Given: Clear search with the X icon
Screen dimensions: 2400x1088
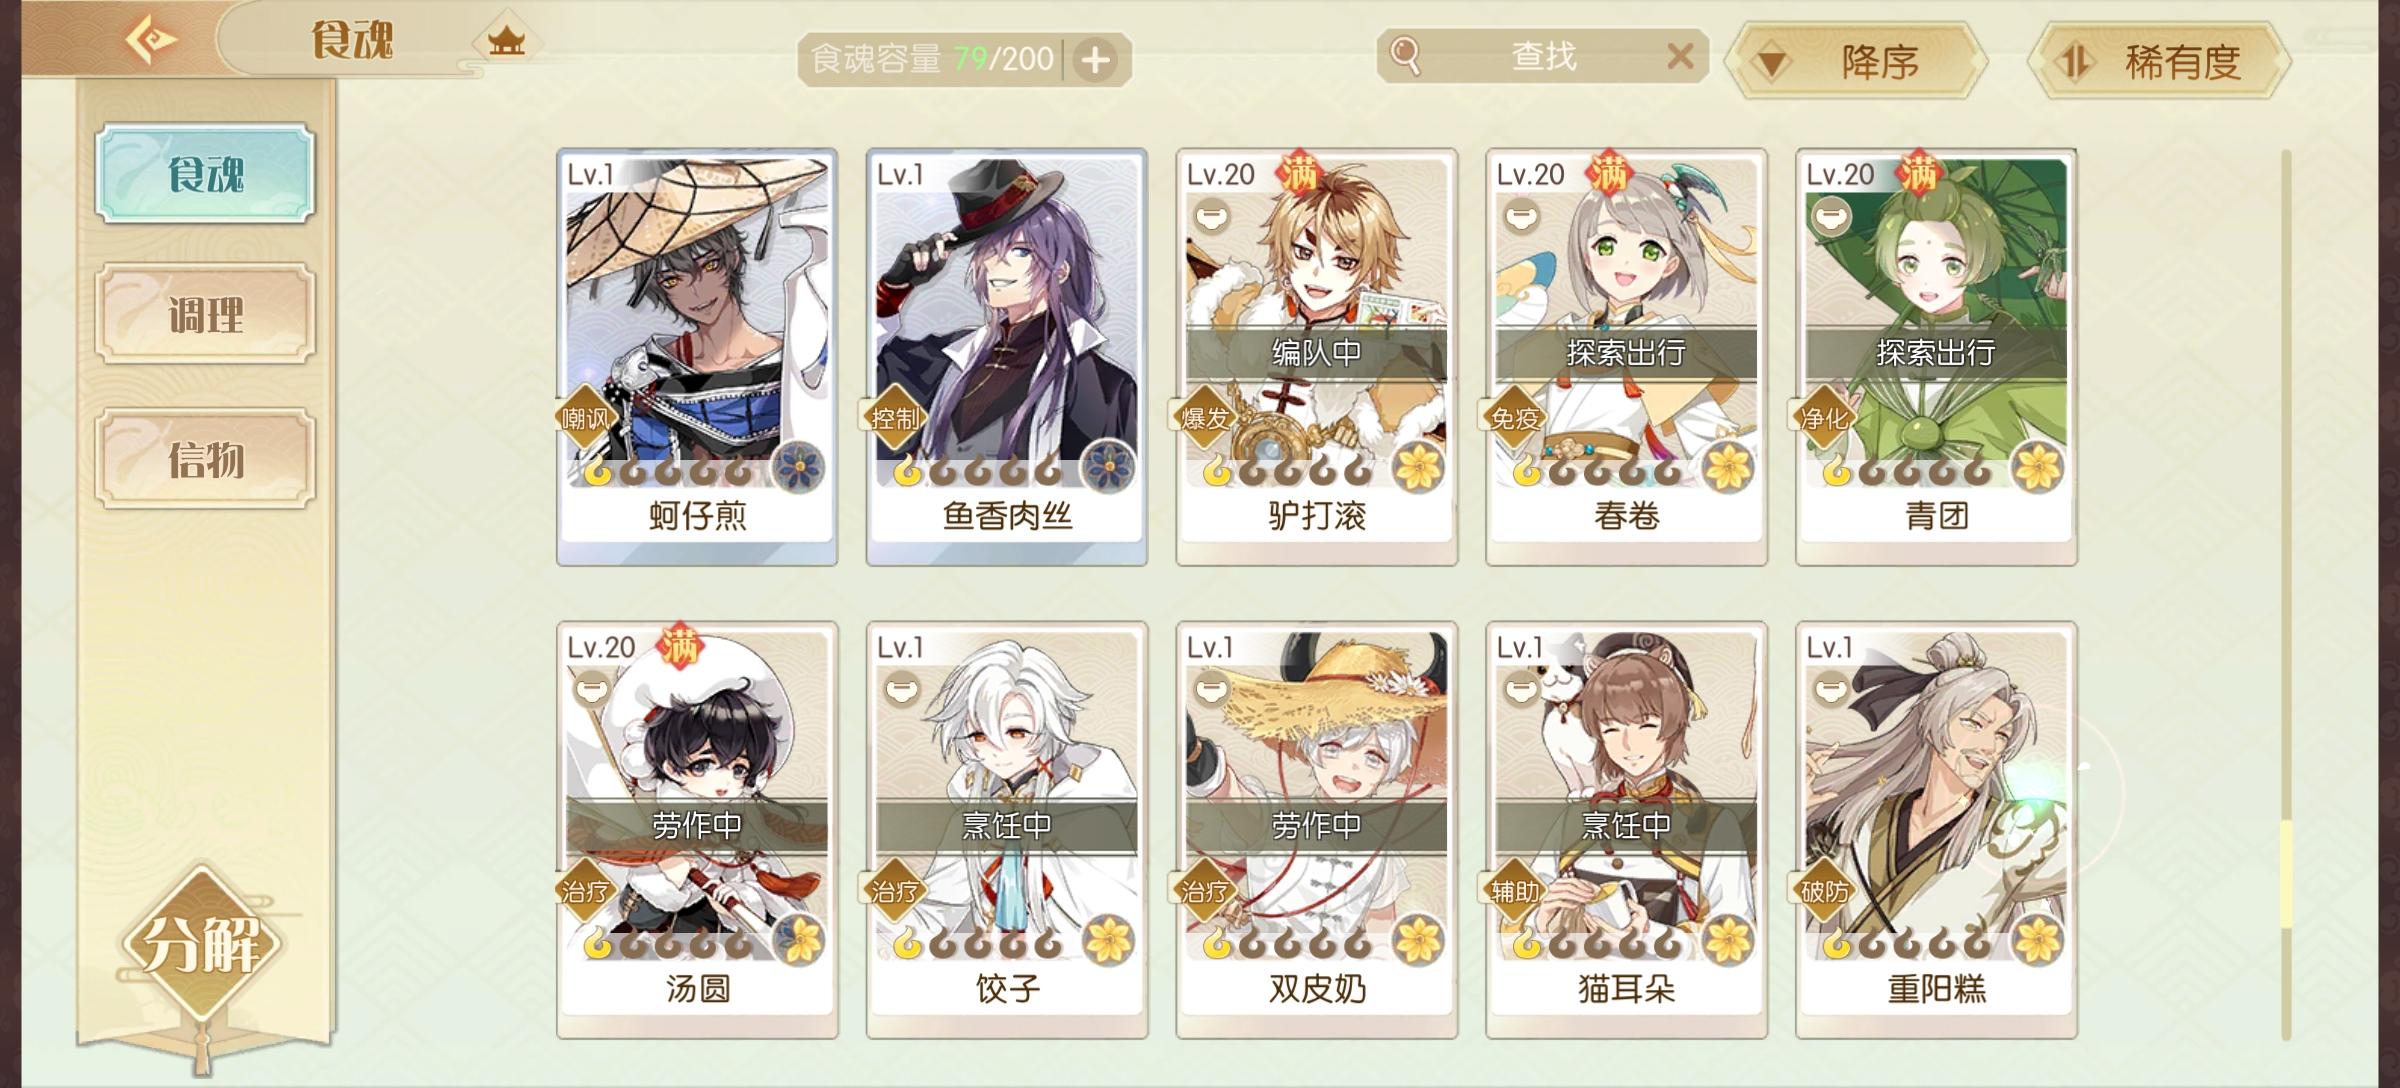Looking at the screenshot, I should tap(1680, 56).
